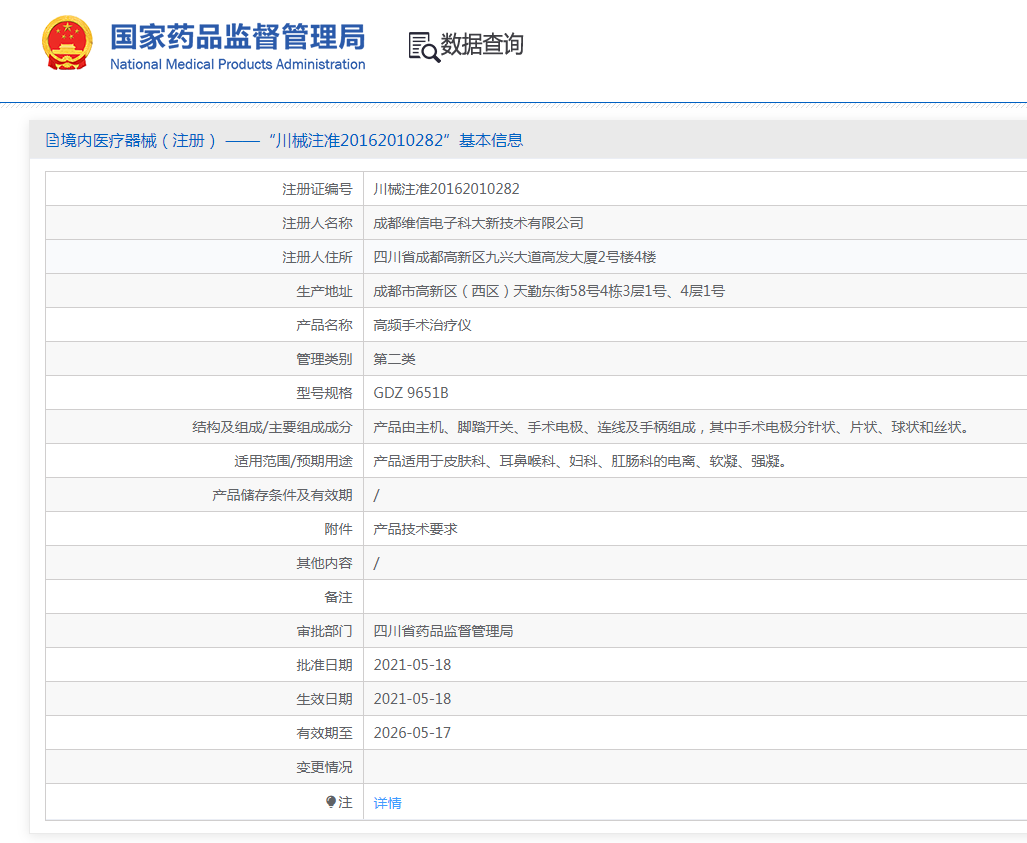The height and width of the screenshot is (843, 1027).
Task: Select 成都维信电子科大新技术有限公司 cell
Action: click(x=478, y=223)
